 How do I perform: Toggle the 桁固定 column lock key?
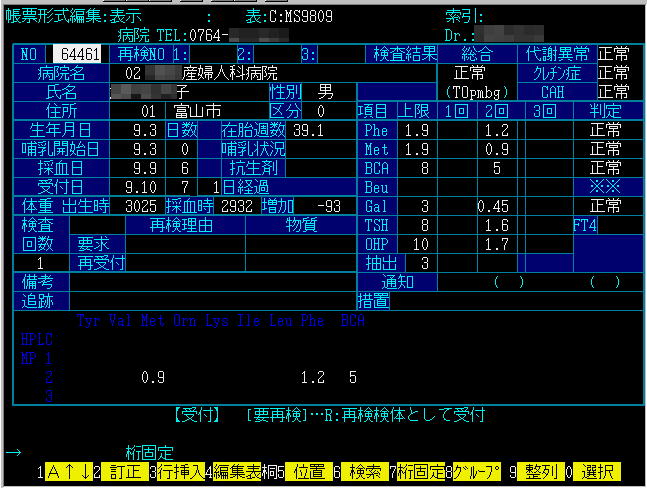(422, 472)
